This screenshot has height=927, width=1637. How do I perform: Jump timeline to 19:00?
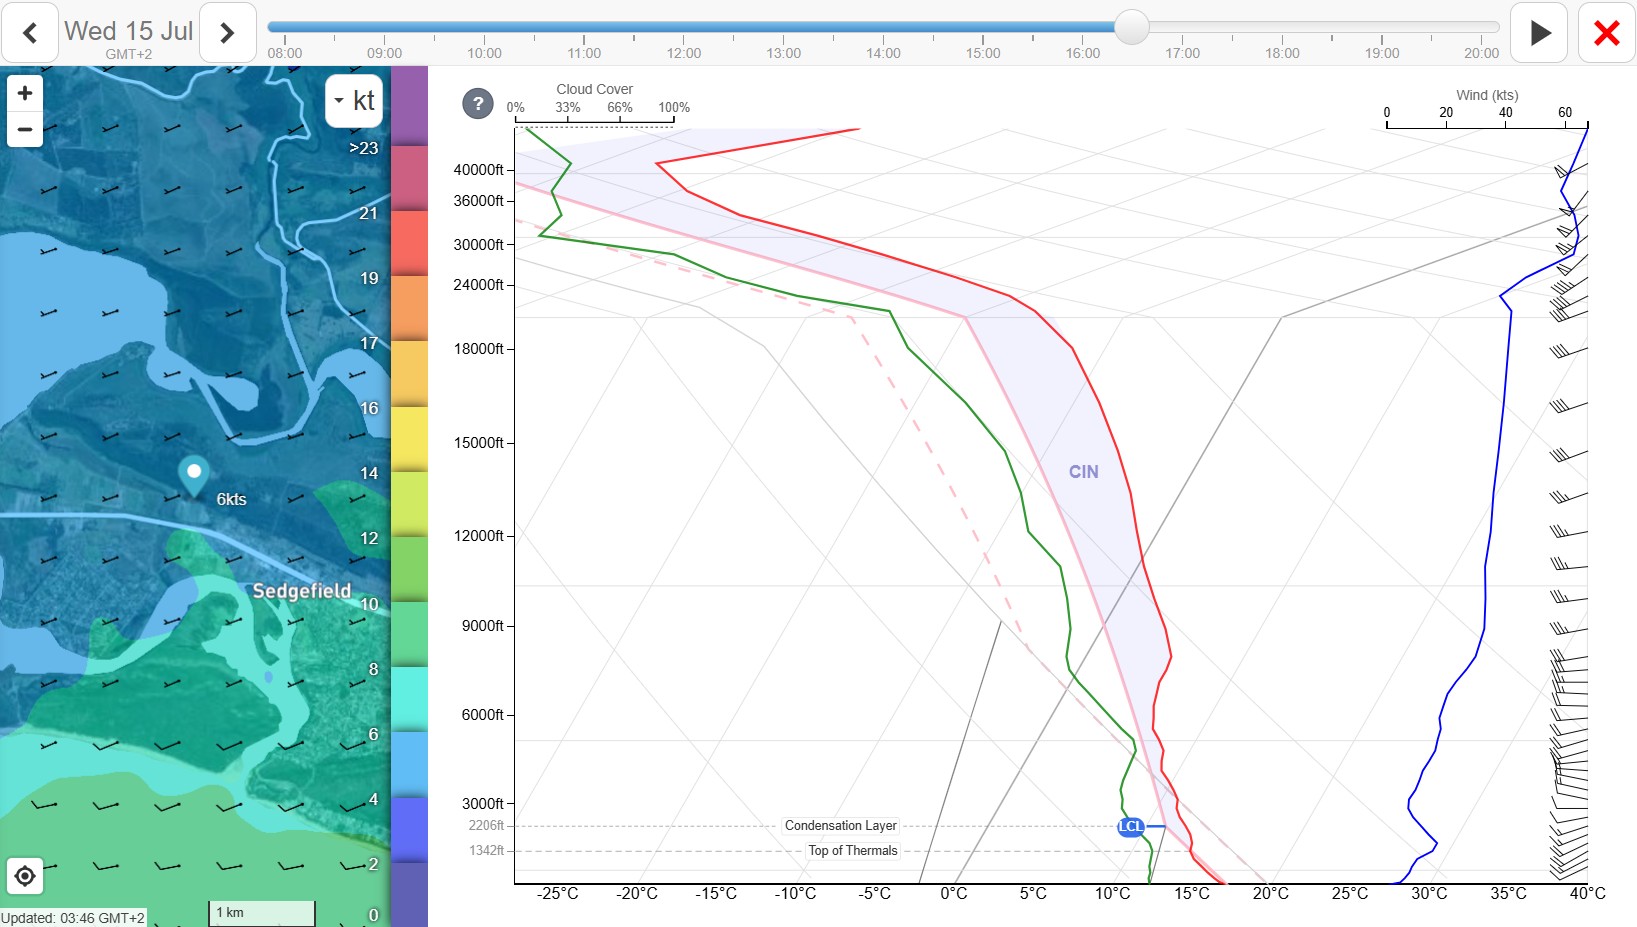[1382, 53]
